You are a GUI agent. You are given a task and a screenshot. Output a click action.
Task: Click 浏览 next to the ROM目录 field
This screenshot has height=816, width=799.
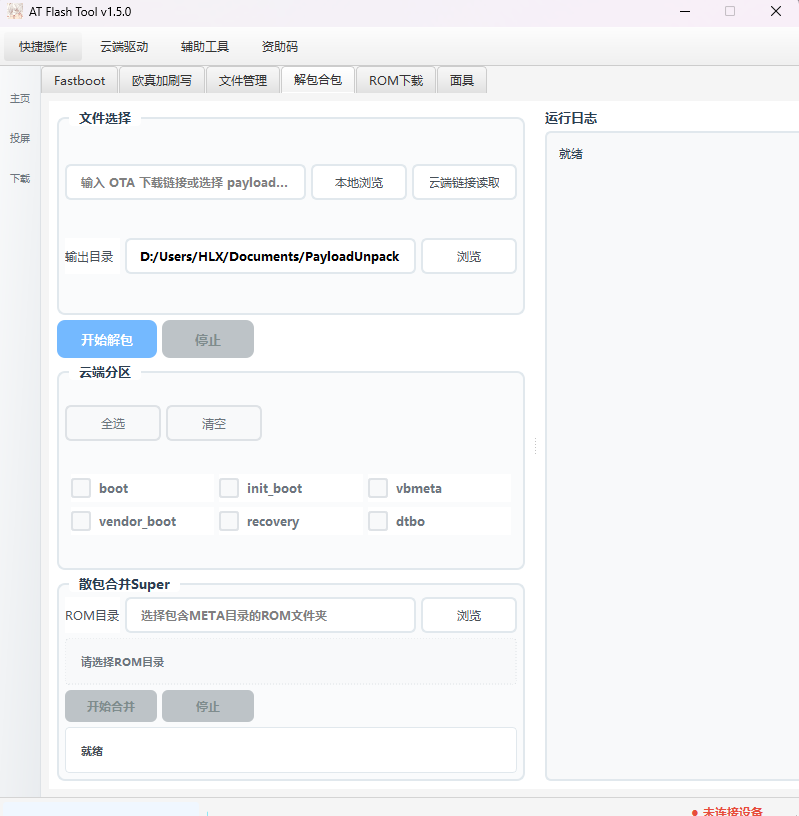469,615
